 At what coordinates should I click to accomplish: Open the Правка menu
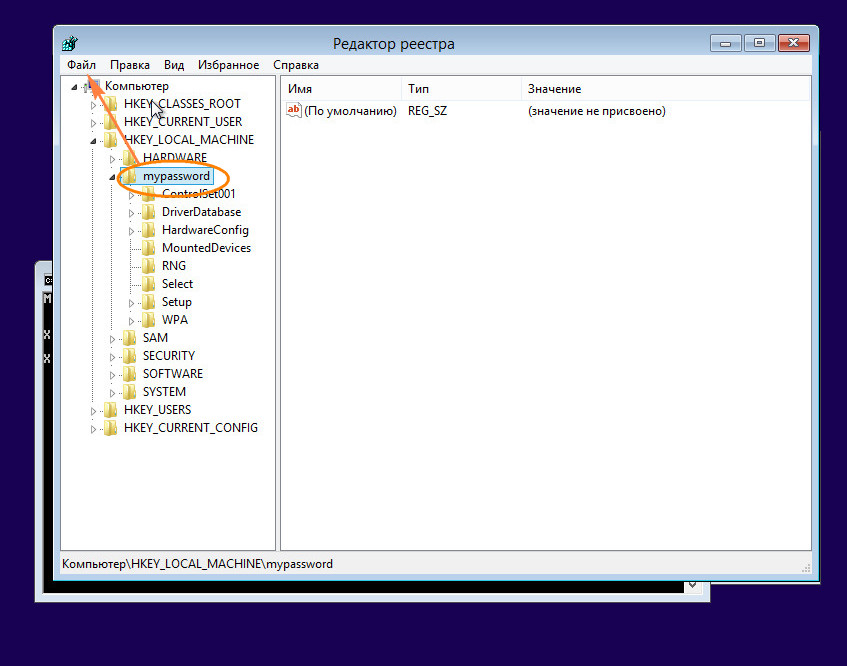tap(130, 65)
